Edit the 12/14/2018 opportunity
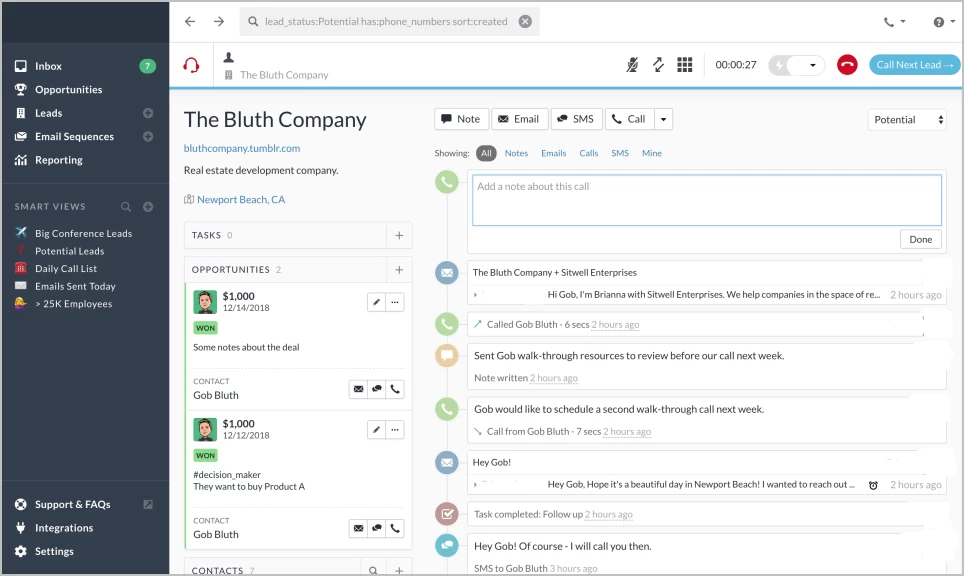The width and height of the screenshot is (964, 576). (376, 302)
